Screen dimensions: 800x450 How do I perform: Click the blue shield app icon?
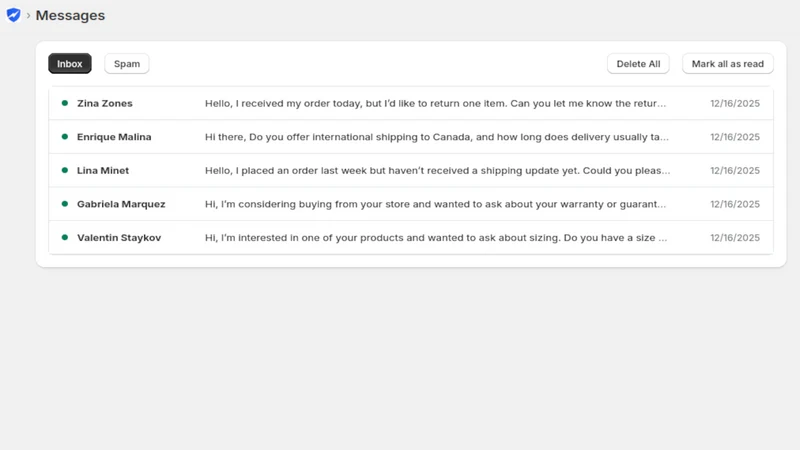13,15
